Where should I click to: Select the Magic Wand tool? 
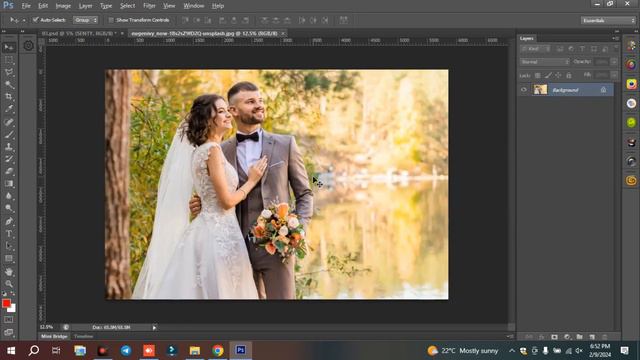9,84
